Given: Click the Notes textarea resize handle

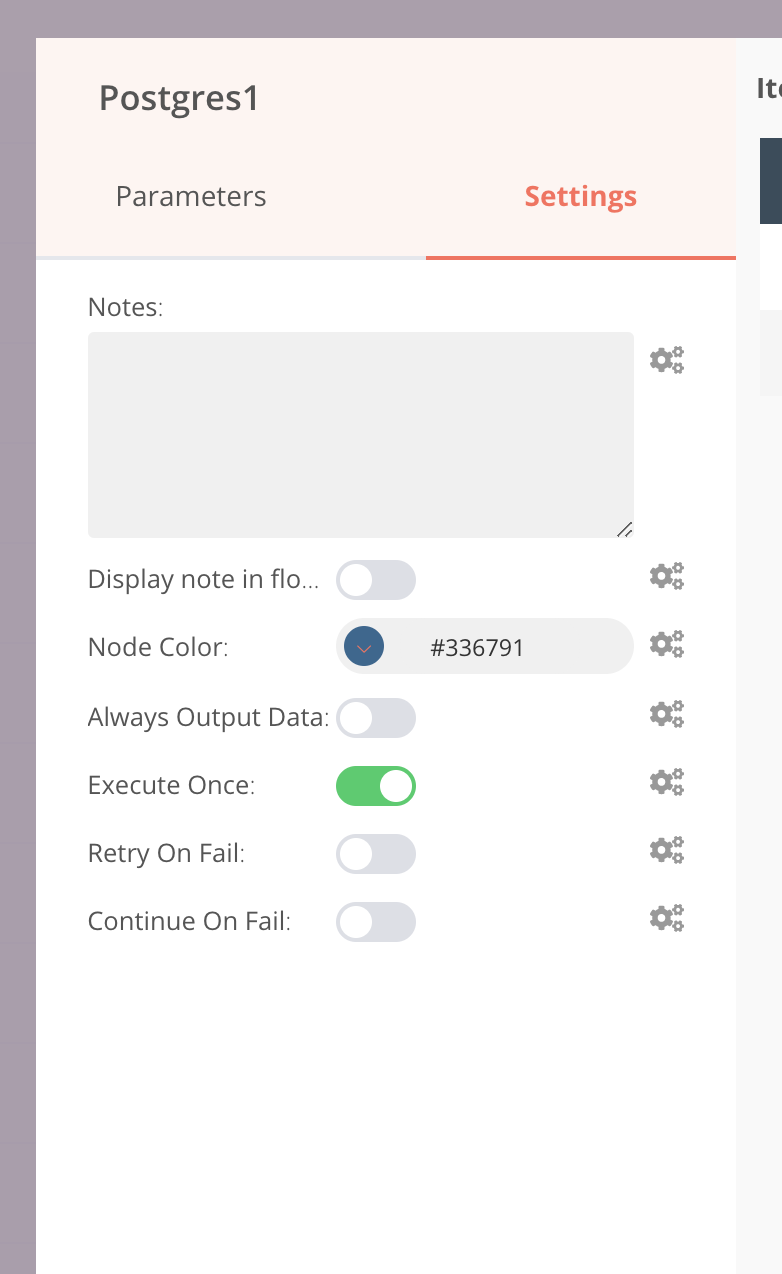Looking at the screenshot, I should tap(624, 529).
